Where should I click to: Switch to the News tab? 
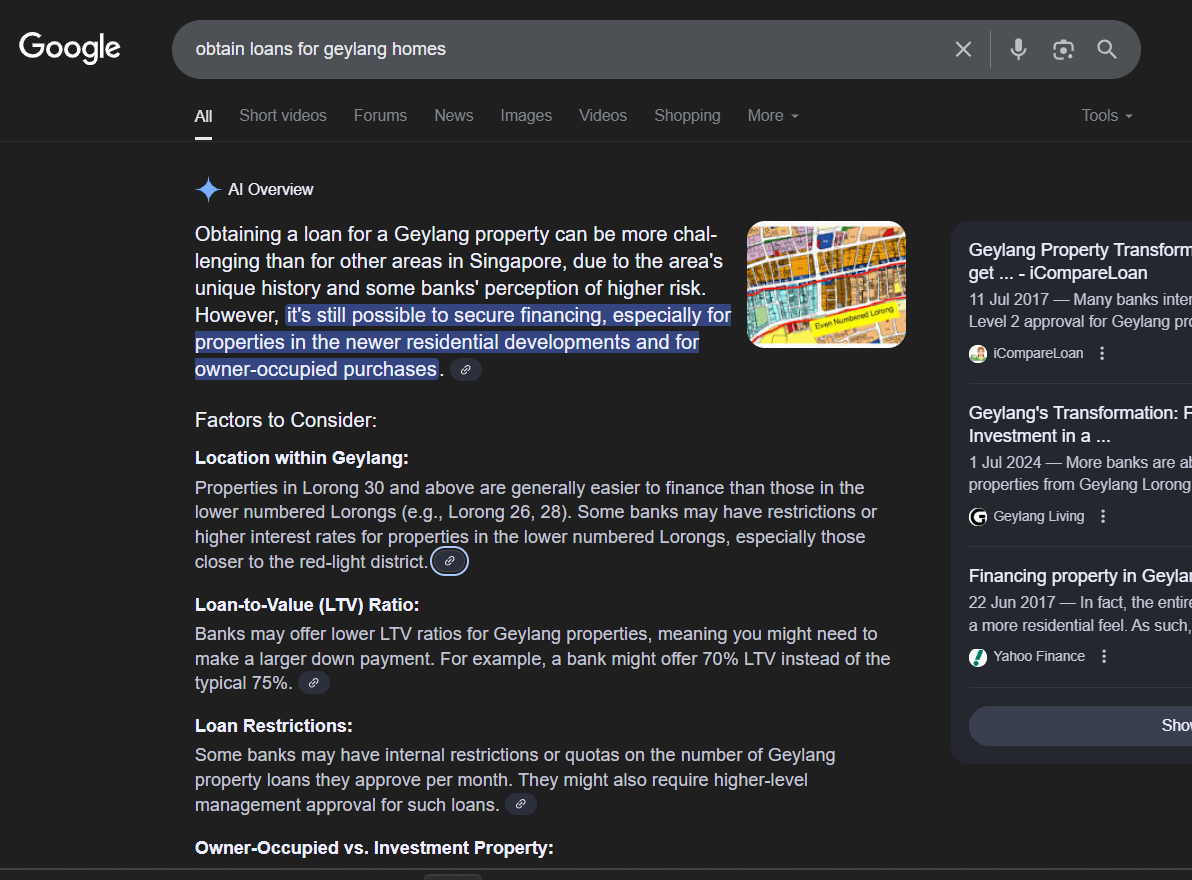coord(453,116)
